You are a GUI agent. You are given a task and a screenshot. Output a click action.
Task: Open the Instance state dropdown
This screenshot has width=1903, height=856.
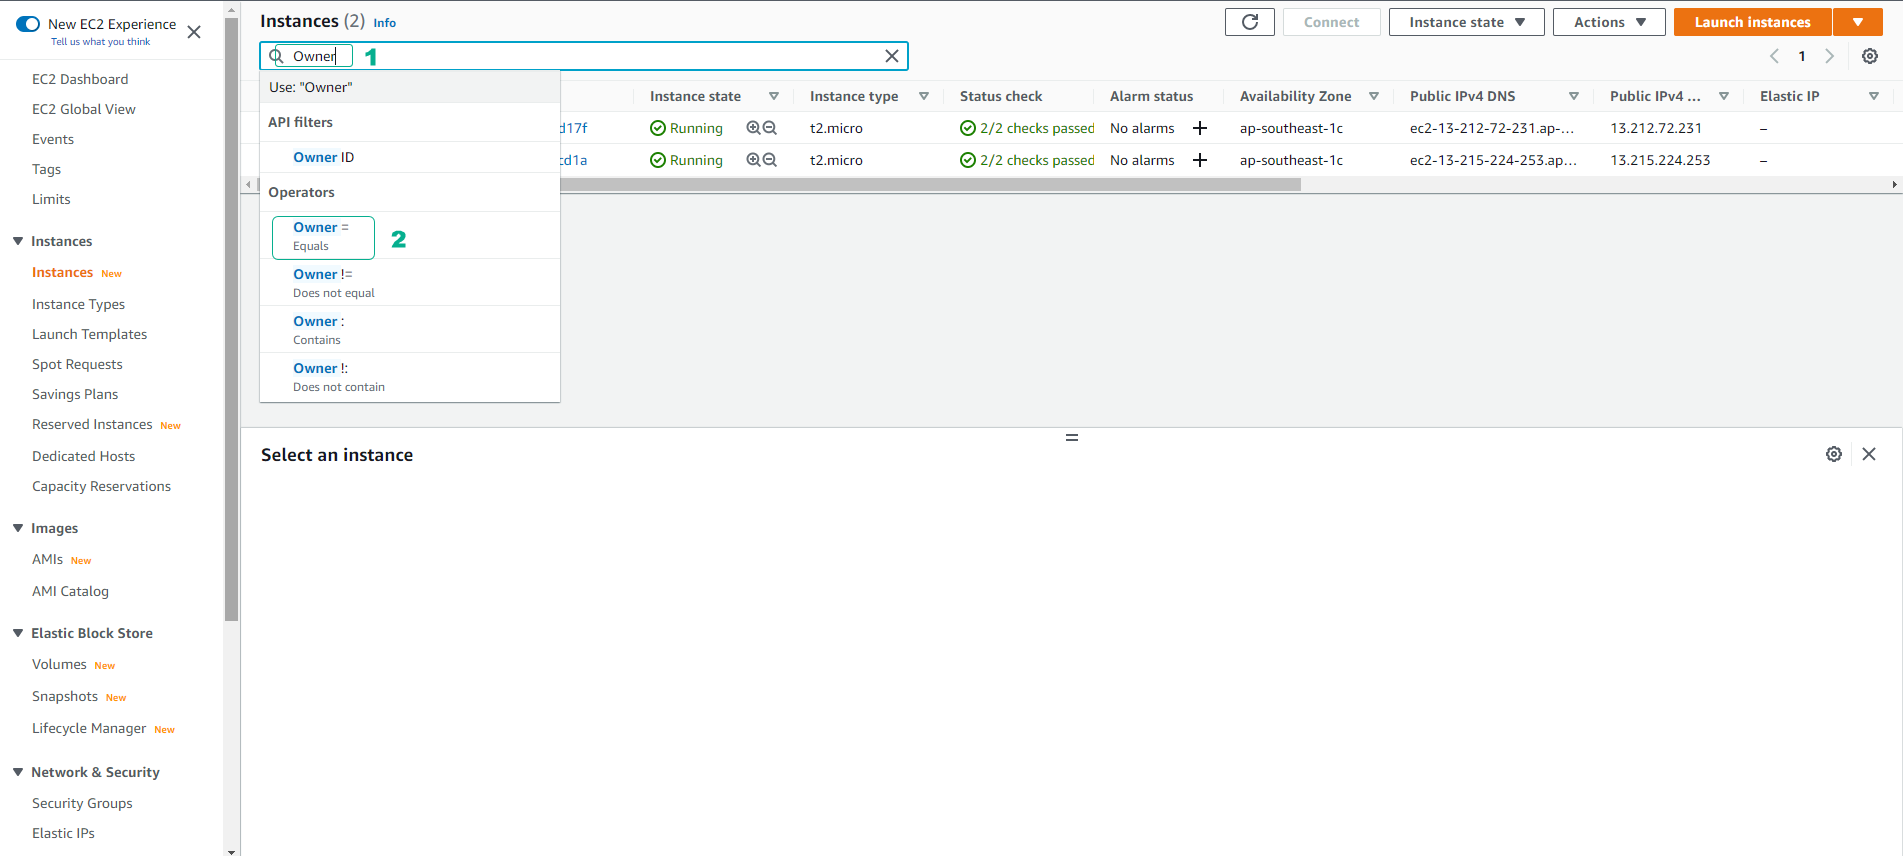click(1466, 22)
